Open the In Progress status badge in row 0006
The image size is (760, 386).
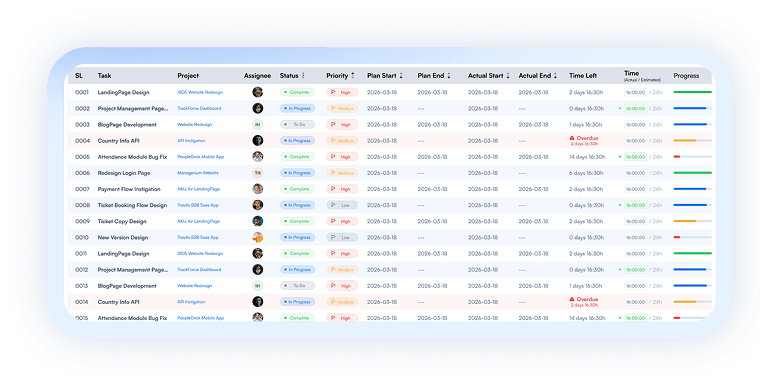tap(297, 173)
